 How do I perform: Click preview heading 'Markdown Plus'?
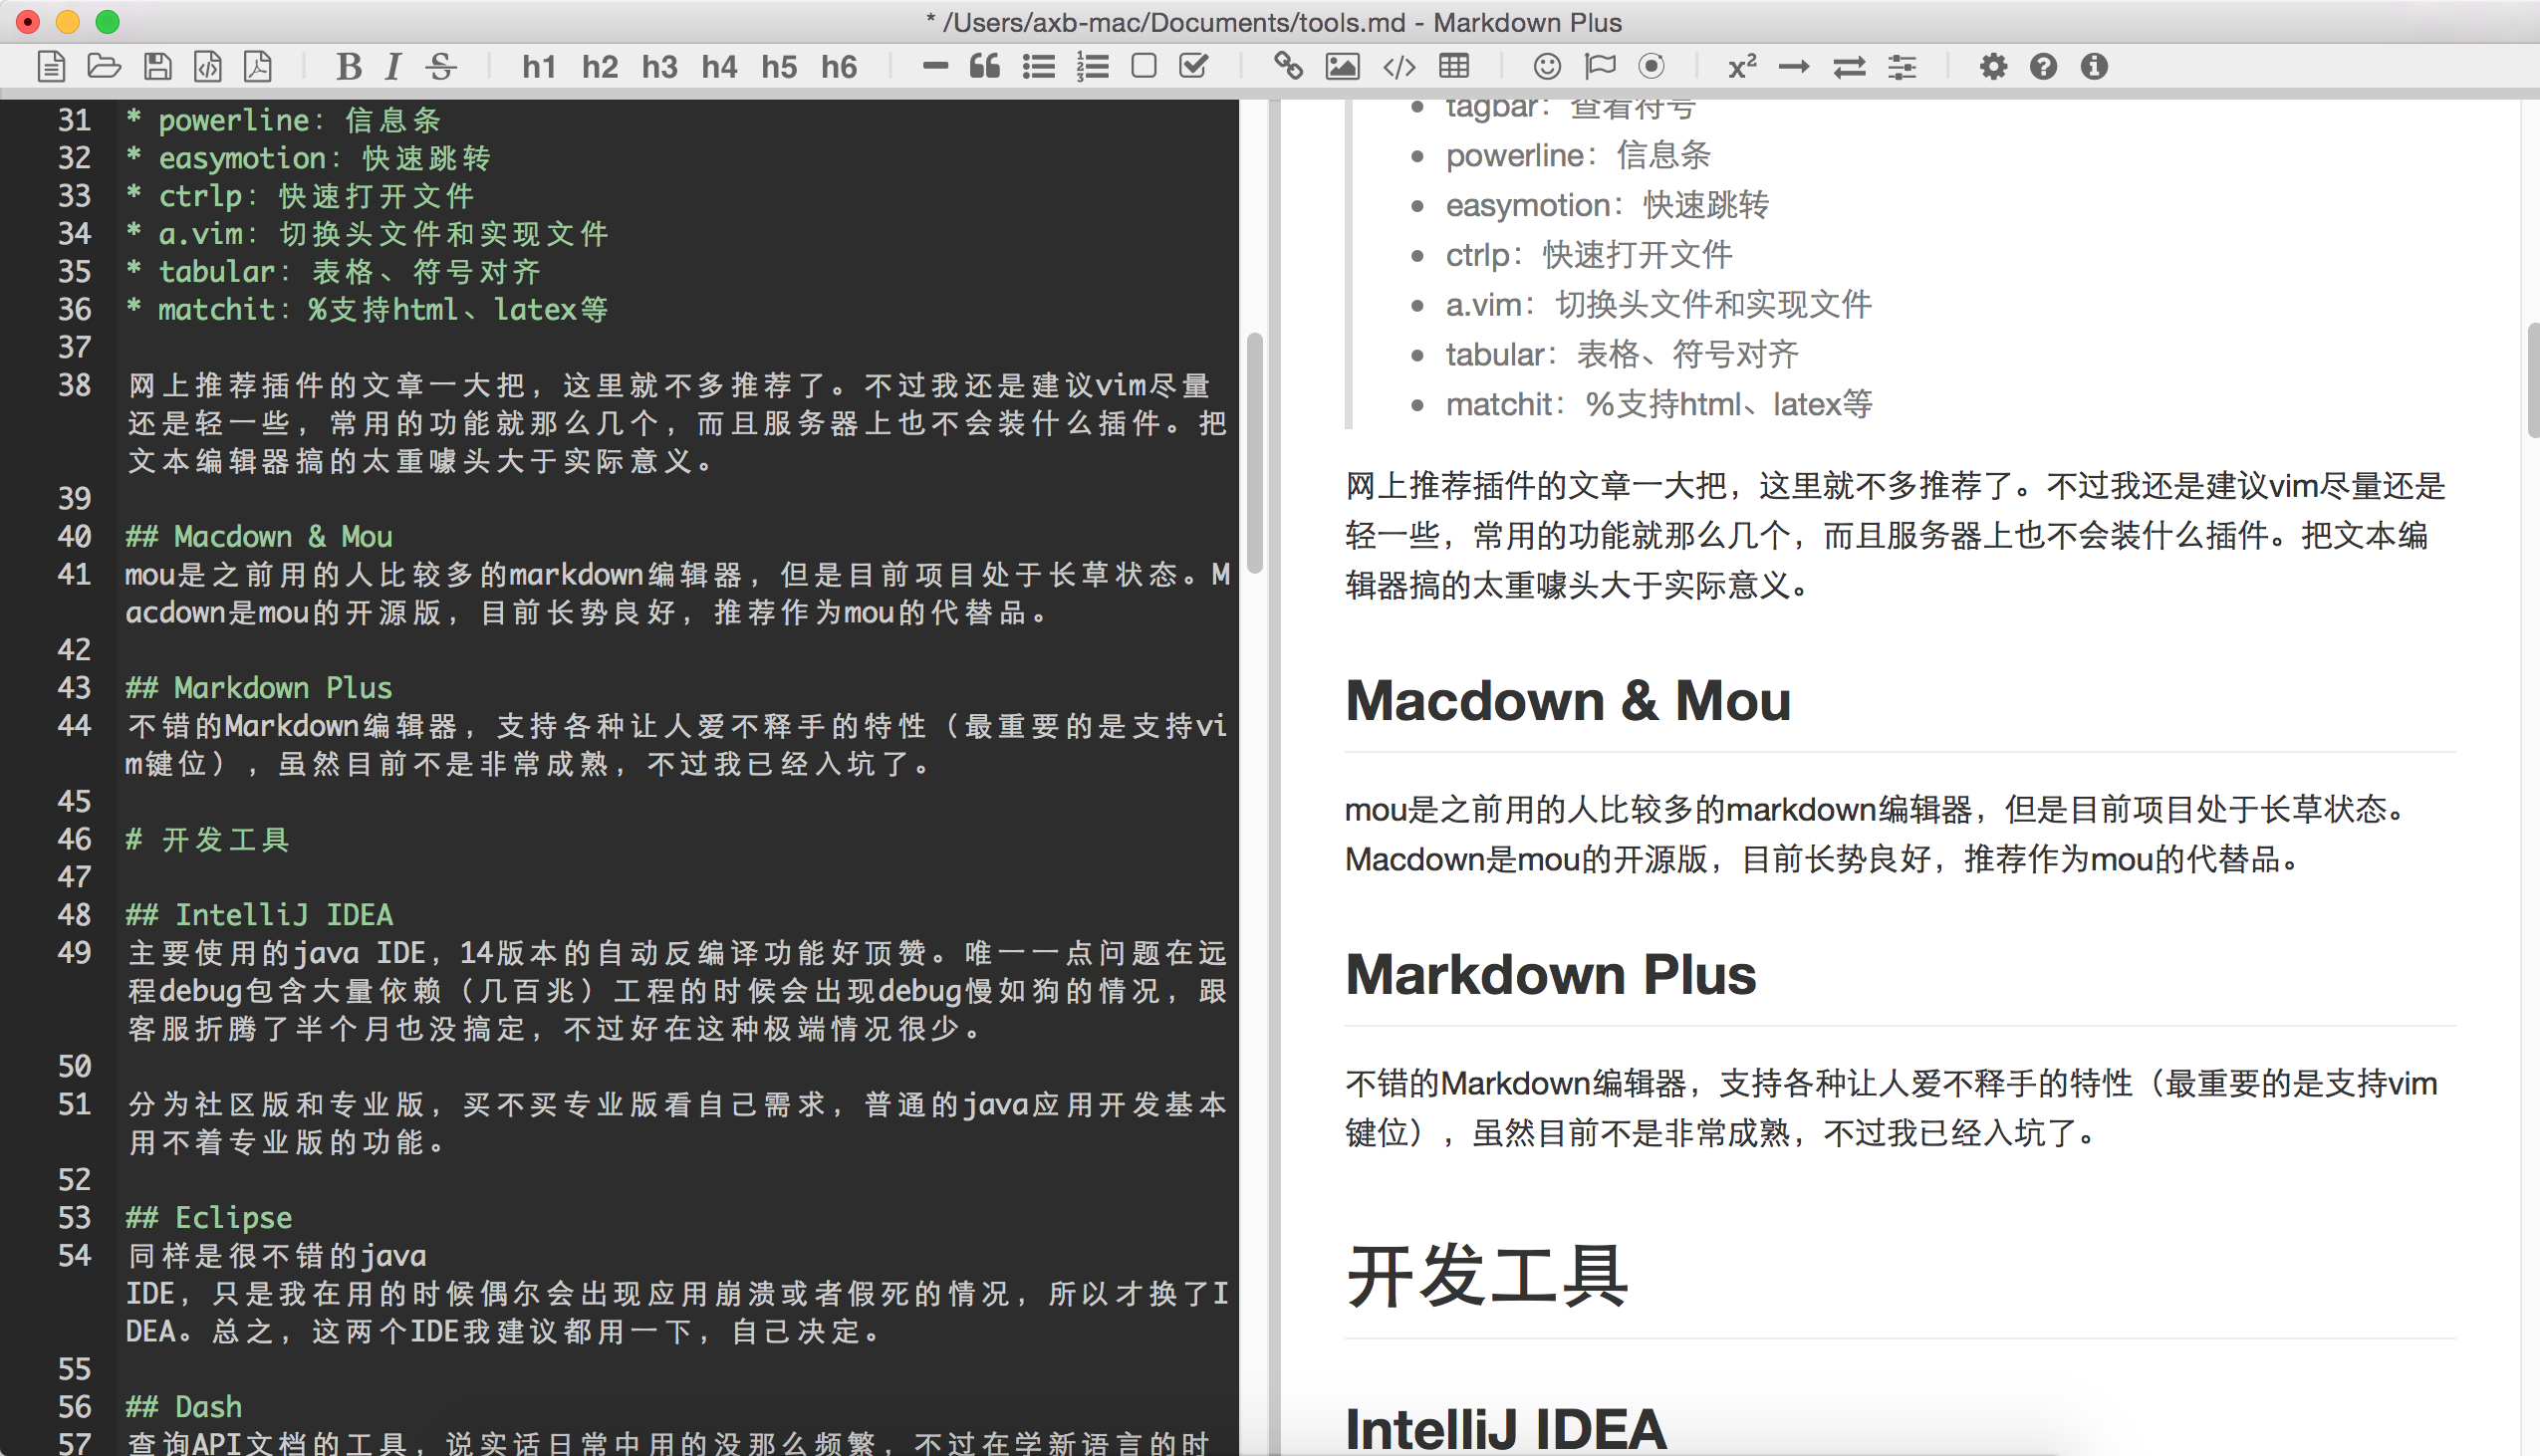[x=1550, y=974]
